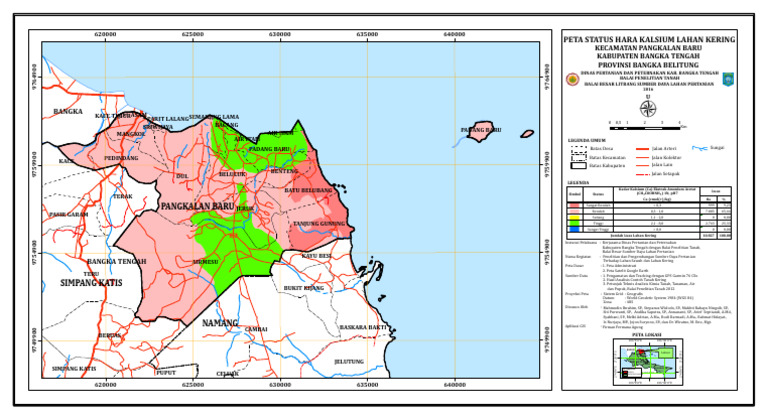Click the 'PADANG BARU' island label

point(481,130)
